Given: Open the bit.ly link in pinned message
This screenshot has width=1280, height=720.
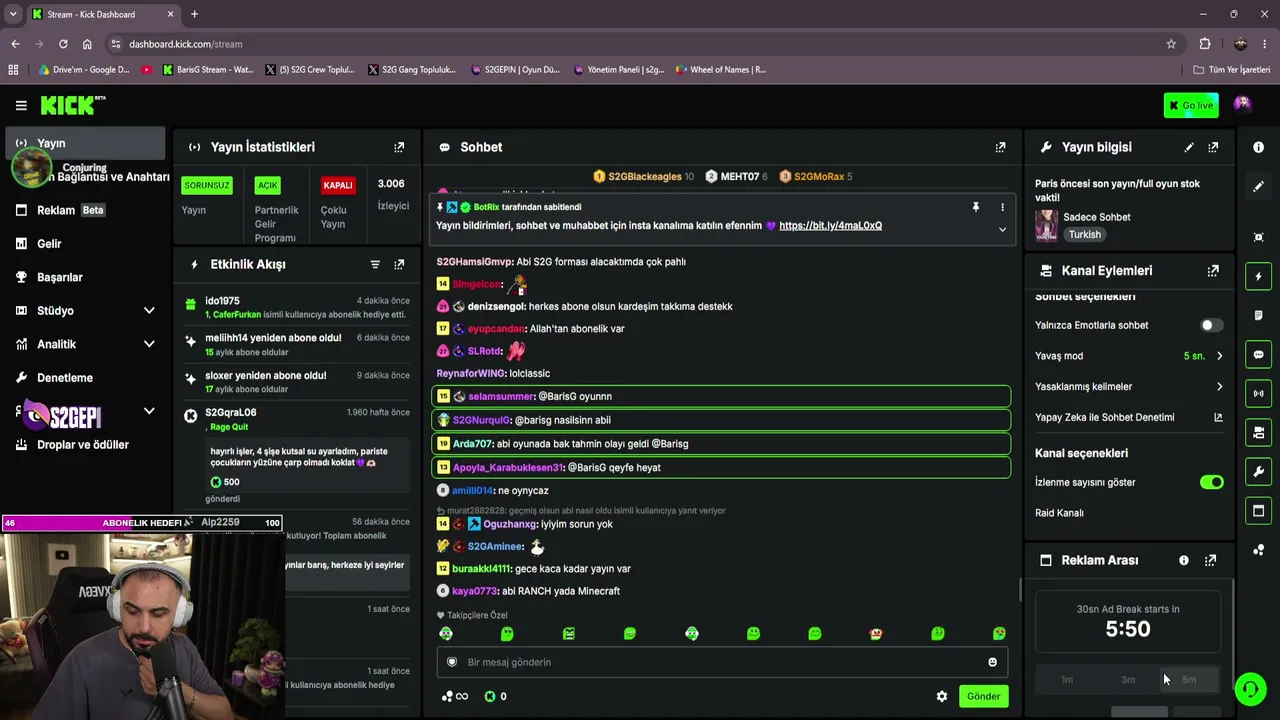Looking at the screenshot, I should pyautogui.click(x=830, y=226).
